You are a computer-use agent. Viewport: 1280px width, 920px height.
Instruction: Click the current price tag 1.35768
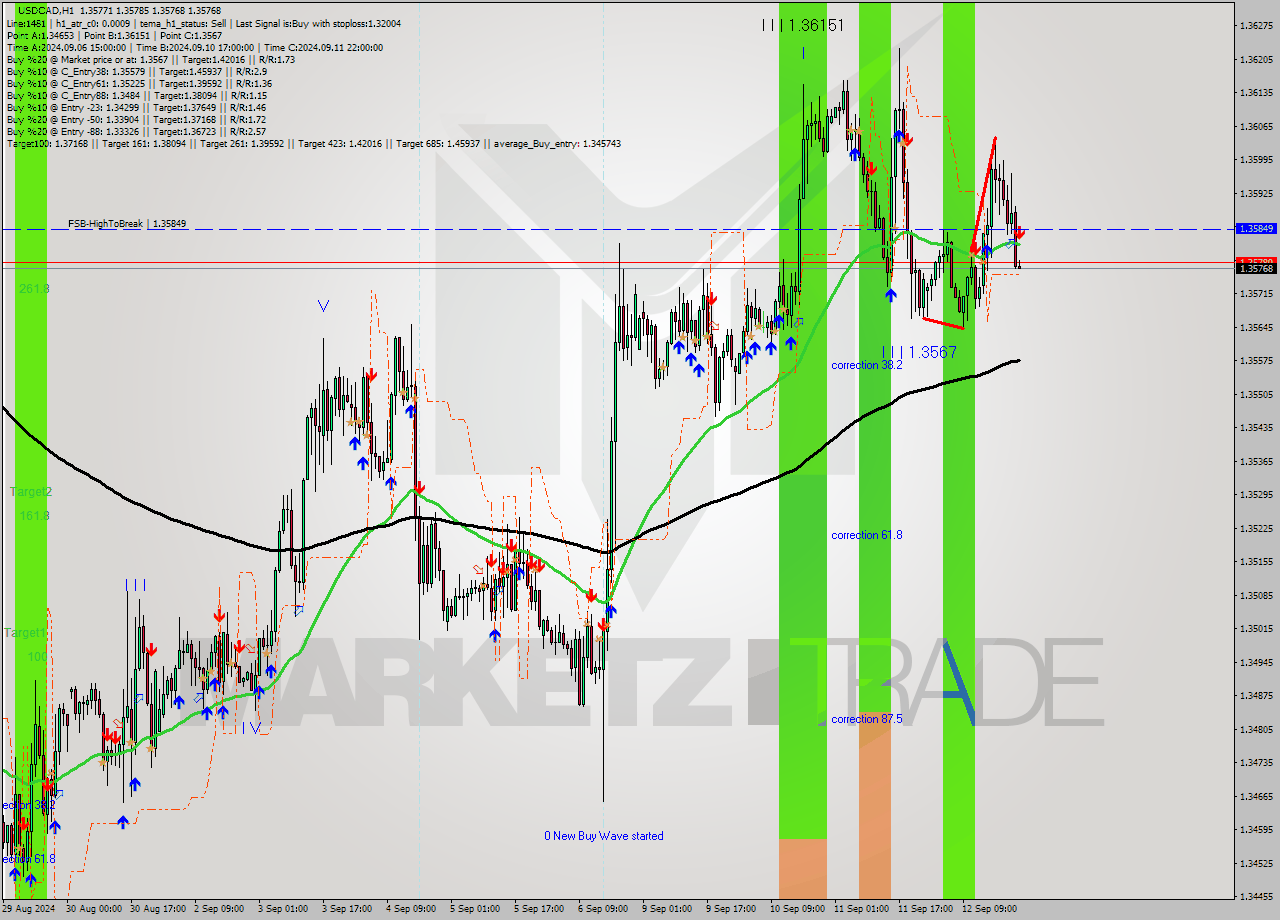point(1256,268)
